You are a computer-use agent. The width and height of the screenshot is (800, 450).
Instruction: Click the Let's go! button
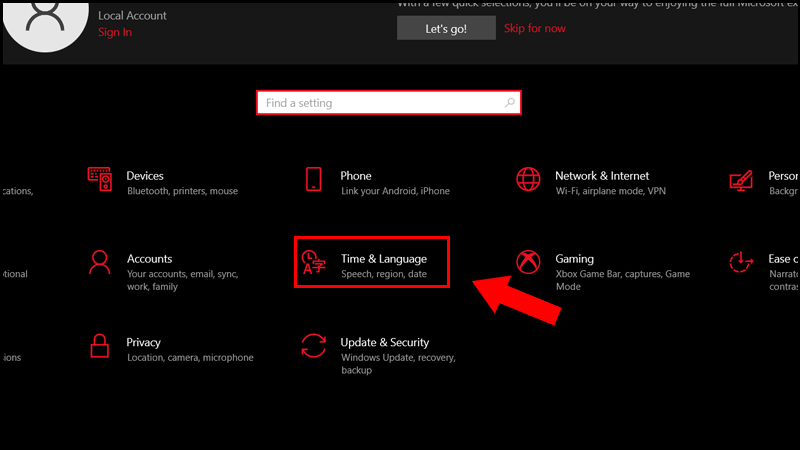[446, 28]
